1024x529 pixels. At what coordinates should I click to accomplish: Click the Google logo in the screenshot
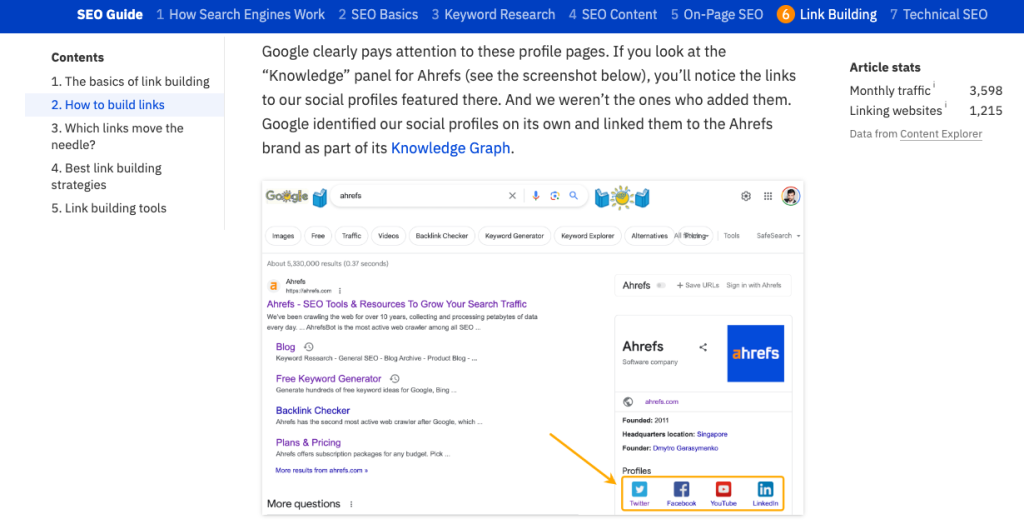coord(287,196)
